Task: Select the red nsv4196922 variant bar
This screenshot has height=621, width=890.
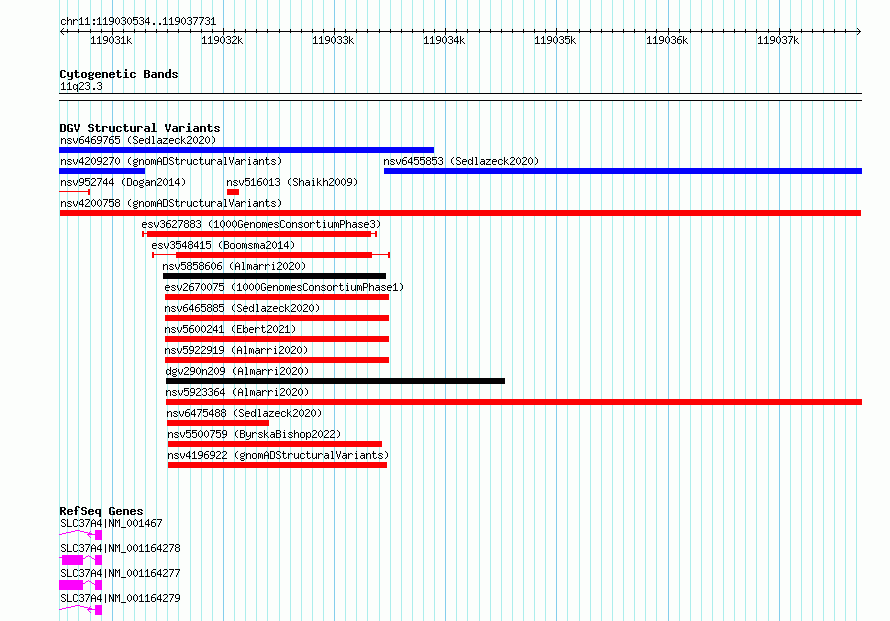Action: click(278, 465)
